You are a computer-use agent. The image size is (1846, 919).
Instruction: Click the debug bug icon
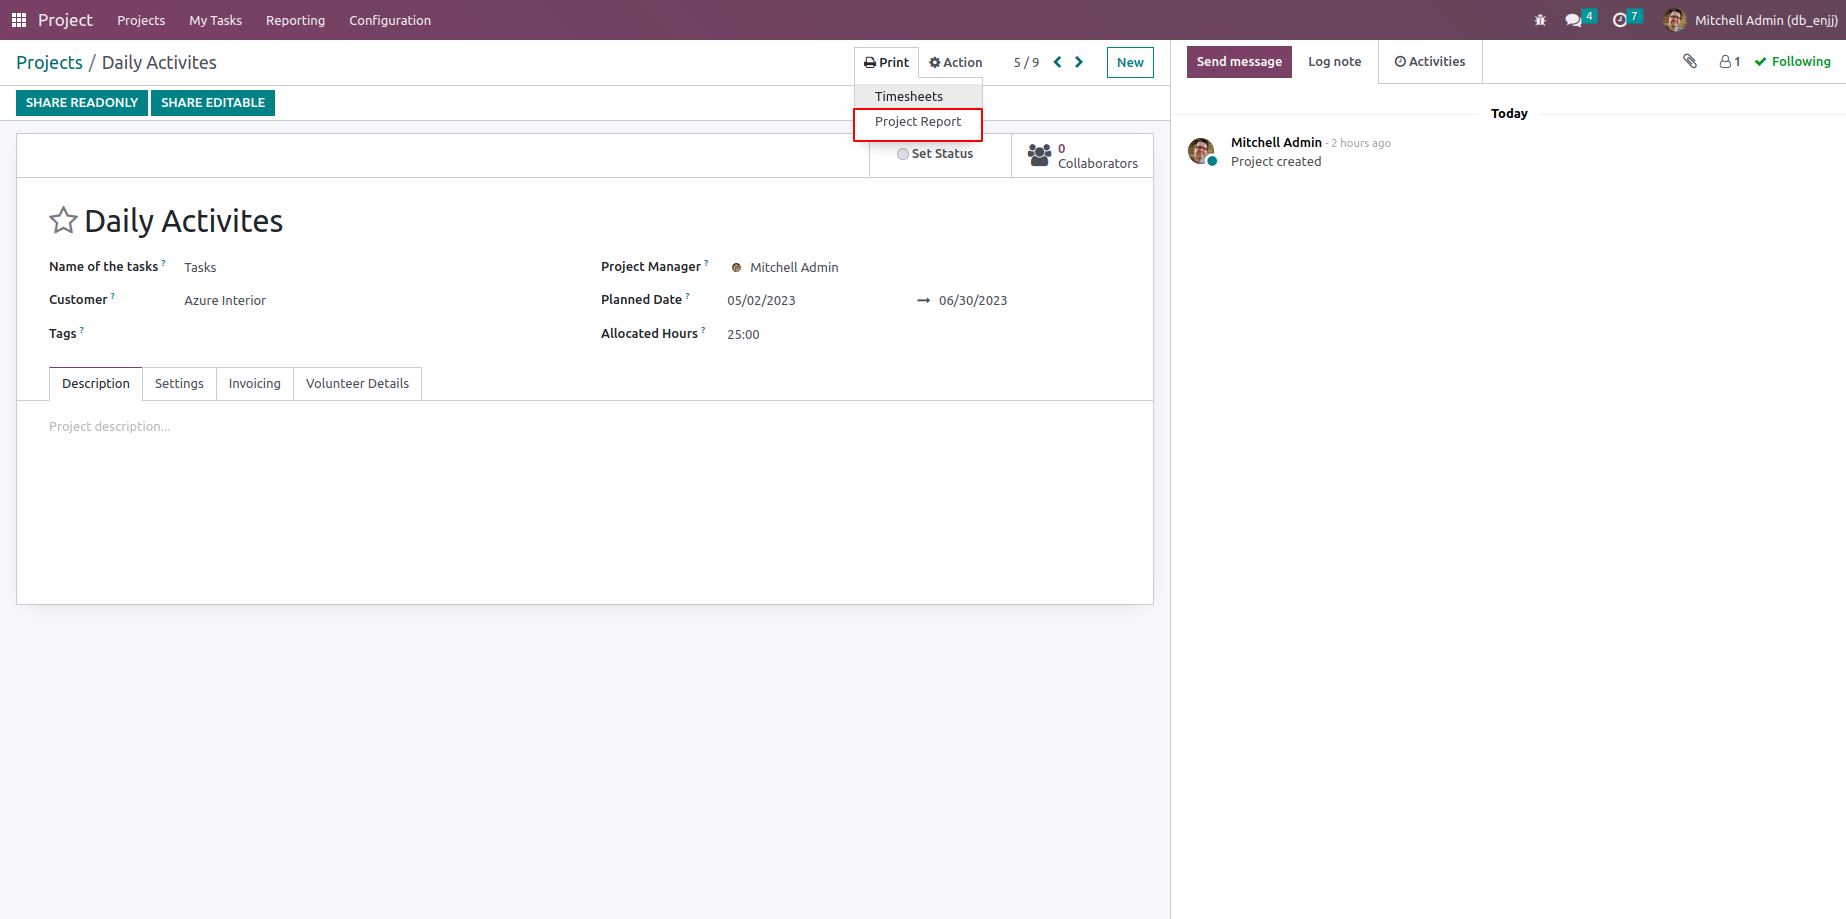click(1540, 20)
